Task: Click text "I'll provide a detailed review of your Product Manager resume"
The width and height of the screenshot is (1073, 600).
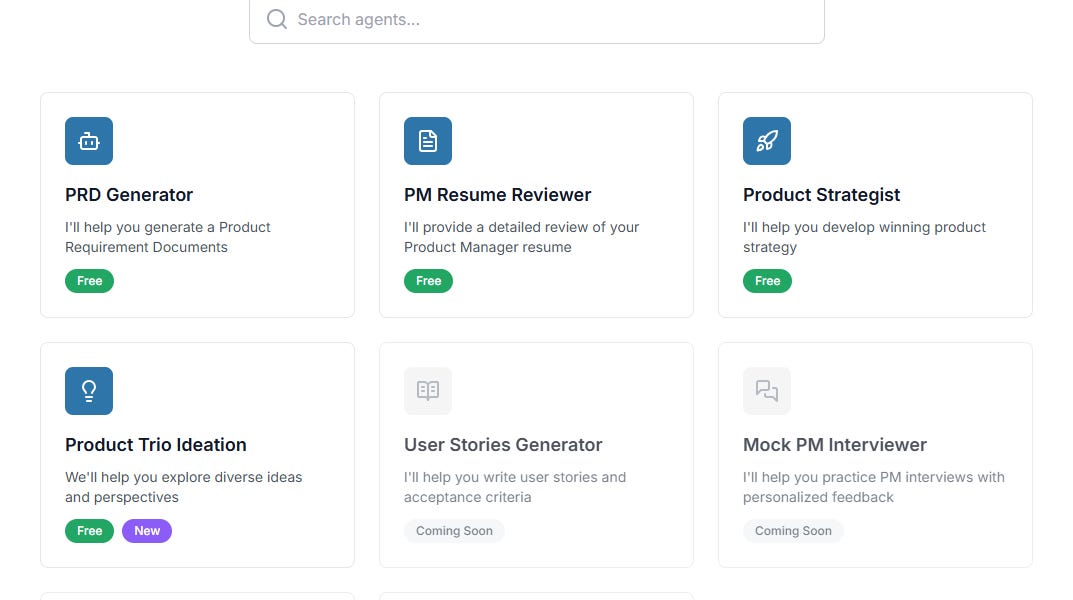Action: tap(521, 237)
